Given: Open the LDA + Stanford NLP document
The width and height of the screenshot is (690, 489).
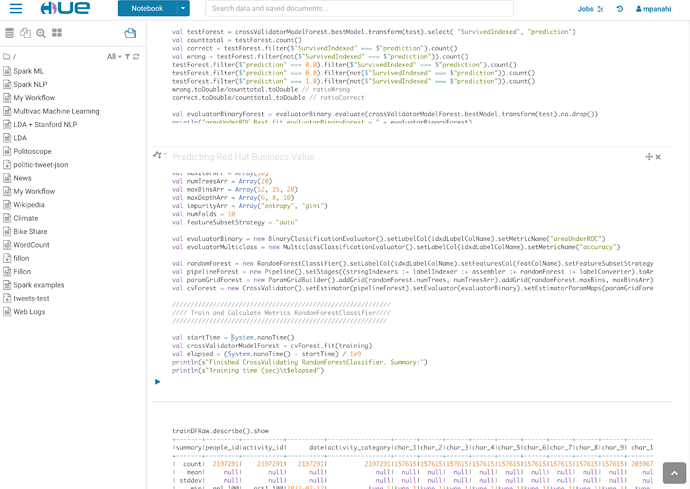Looking at the screenshot, I should tap(45, 124).
